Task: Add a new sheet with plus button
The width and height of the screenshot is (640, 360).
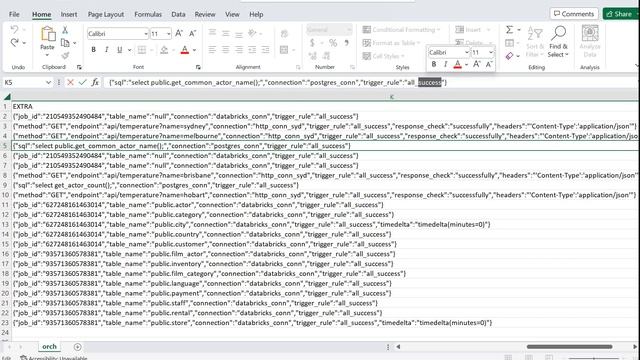Action: (78, 347)
